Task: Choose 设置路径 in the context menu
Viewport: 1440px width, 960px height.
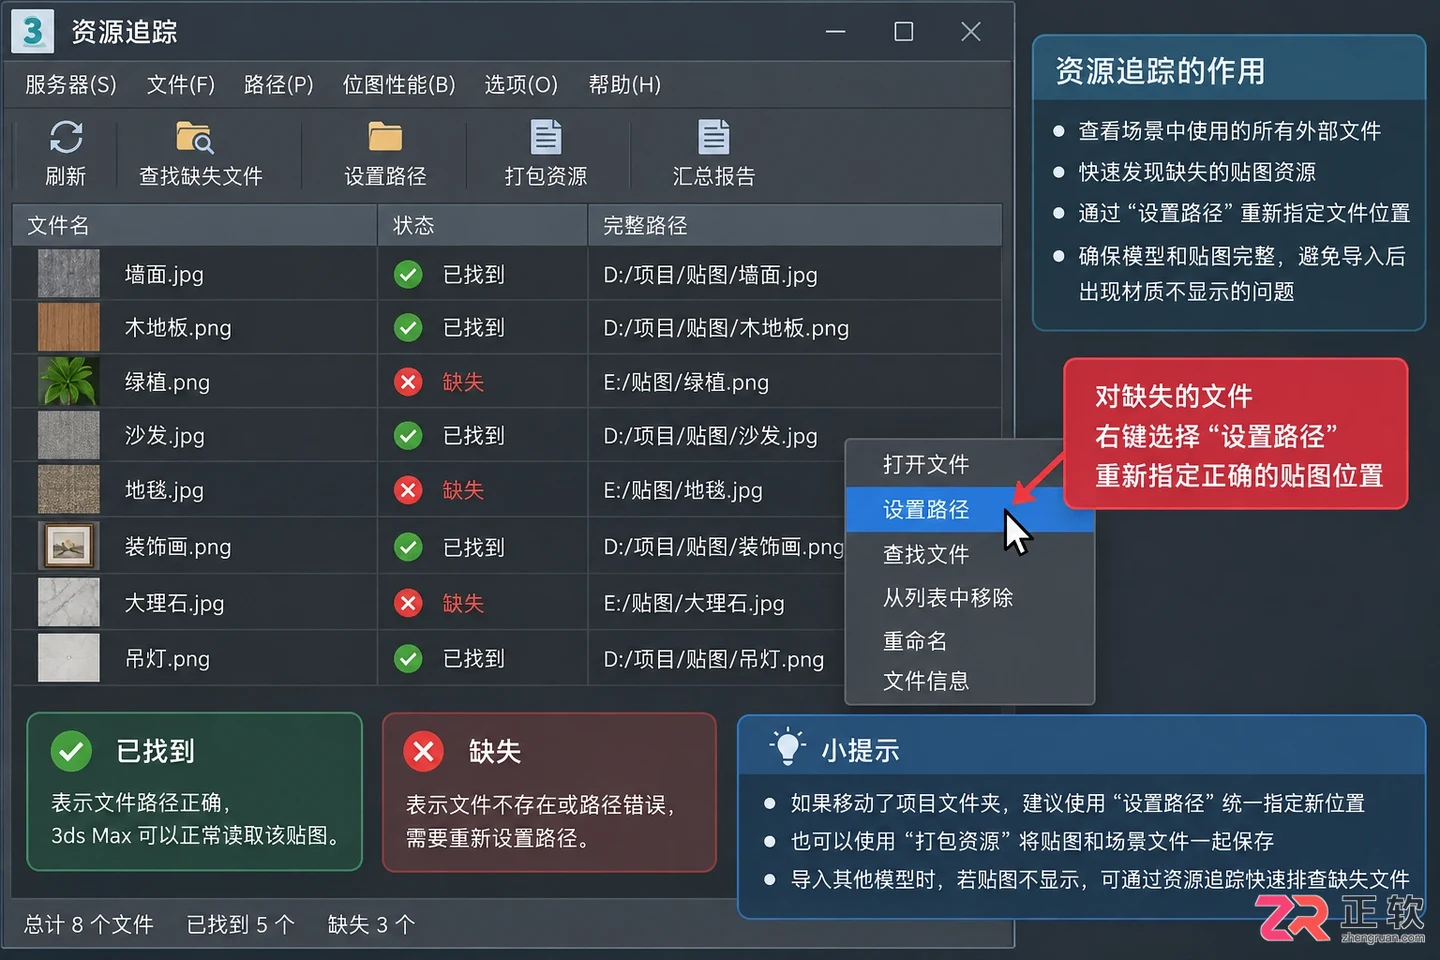Action: click(969, 509)
